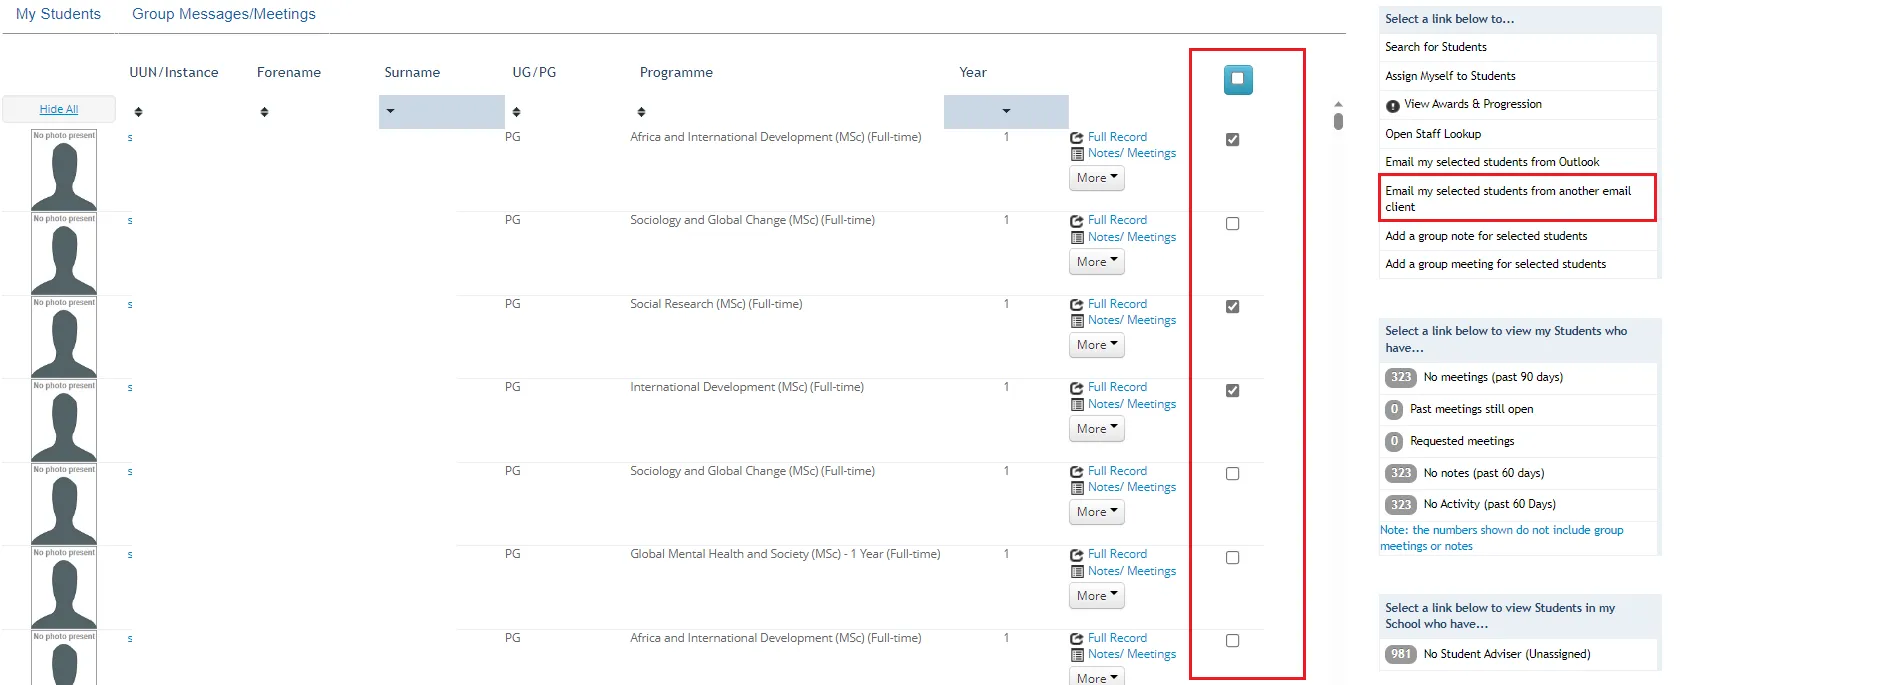Sort by UG/PG column arrows
This screenshot has height=685, width=1888.
(516, 112)
